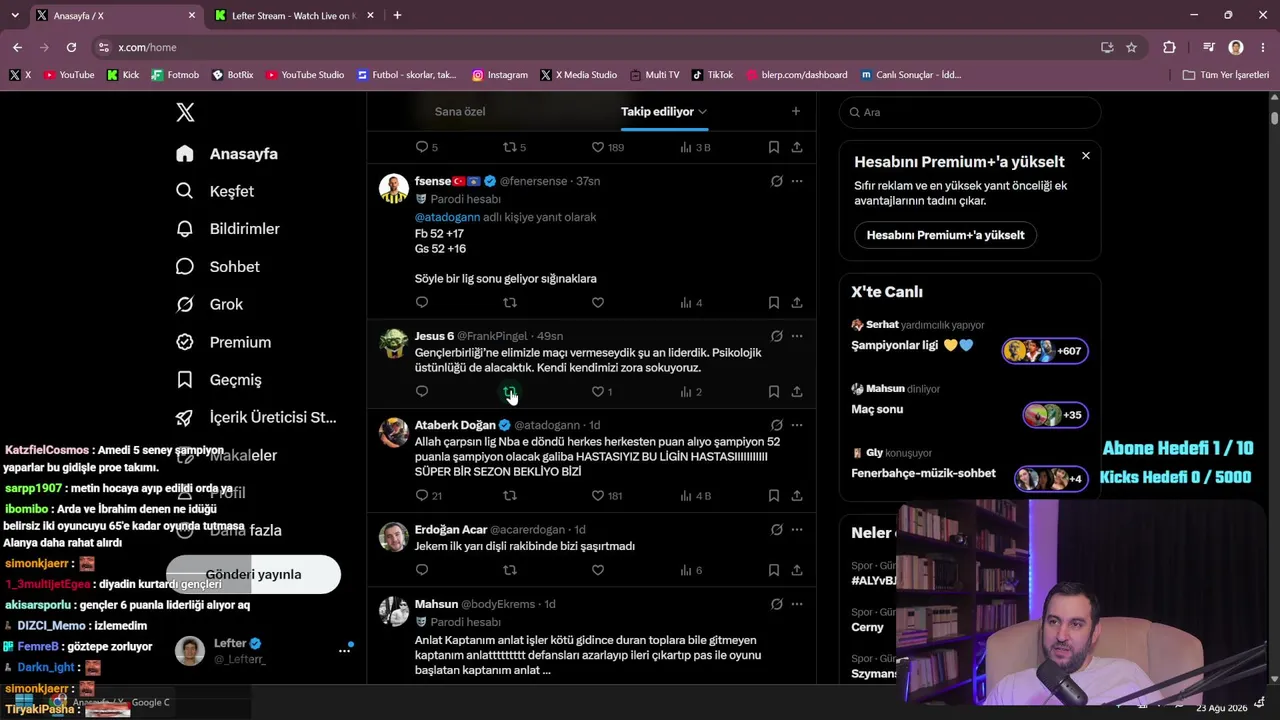Open the Tüm Yer İşaretleri bookmarks folder

pyautogui.click(x=1225, y=75)
